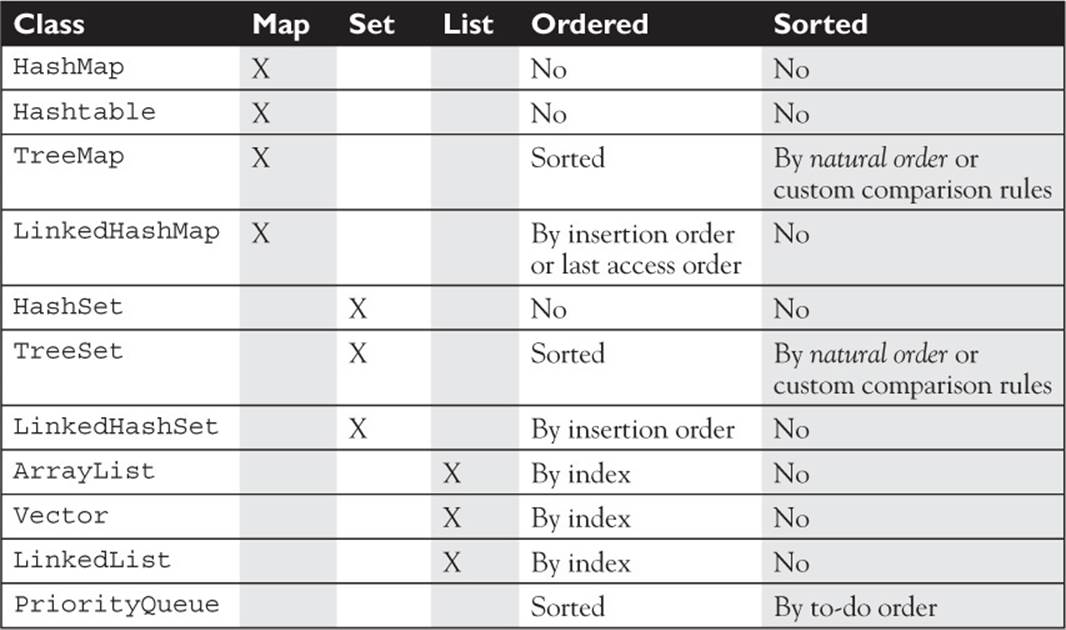The height and width of the screenshot is (630, 1066).
Task: Click the X in ArrayList List column
Action: pyautogui.click(x=452, y=473)
